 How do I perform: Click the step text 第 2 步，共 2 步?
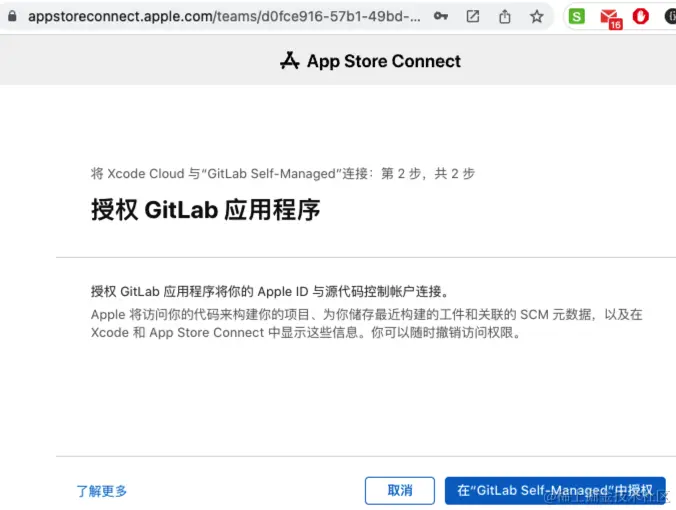pos(428,173)
